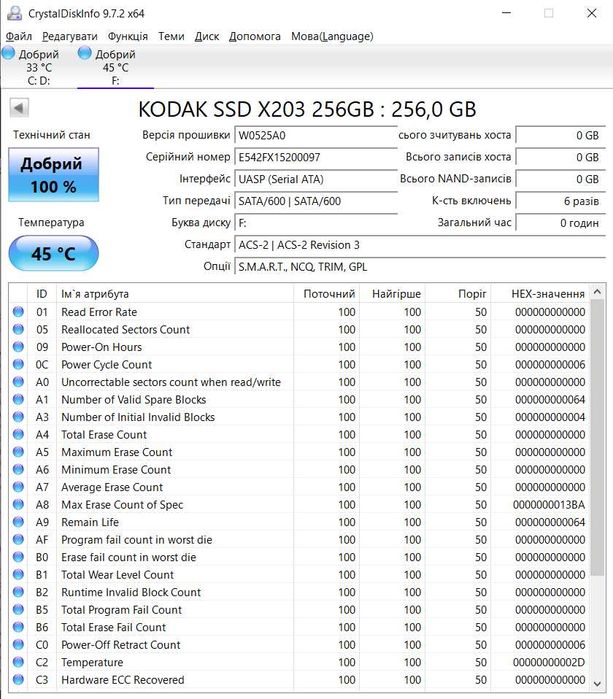This screenshot has height=699, width=613.
Task: Click status dot for Number of Valid Spare Blocks
Action: (x=18, y=399)
